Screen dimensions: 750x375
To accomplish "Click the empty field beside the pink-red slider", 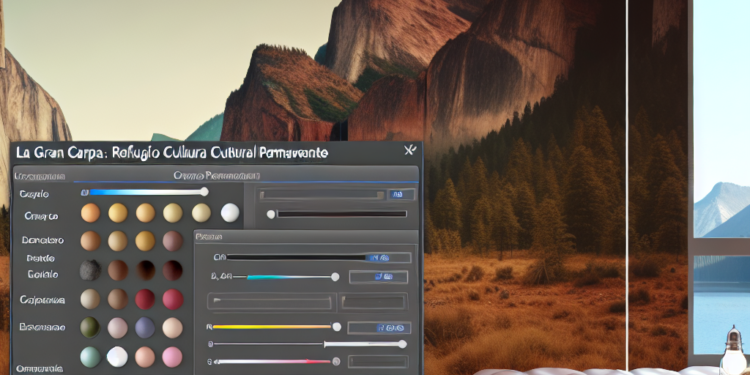I will pos(378,362).
